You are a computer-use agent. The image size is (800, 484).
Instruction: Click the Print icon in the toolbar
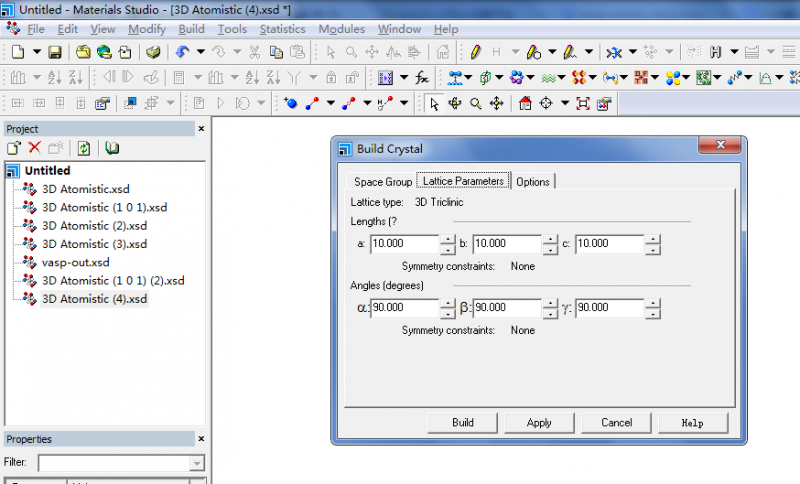click(153, 52)
